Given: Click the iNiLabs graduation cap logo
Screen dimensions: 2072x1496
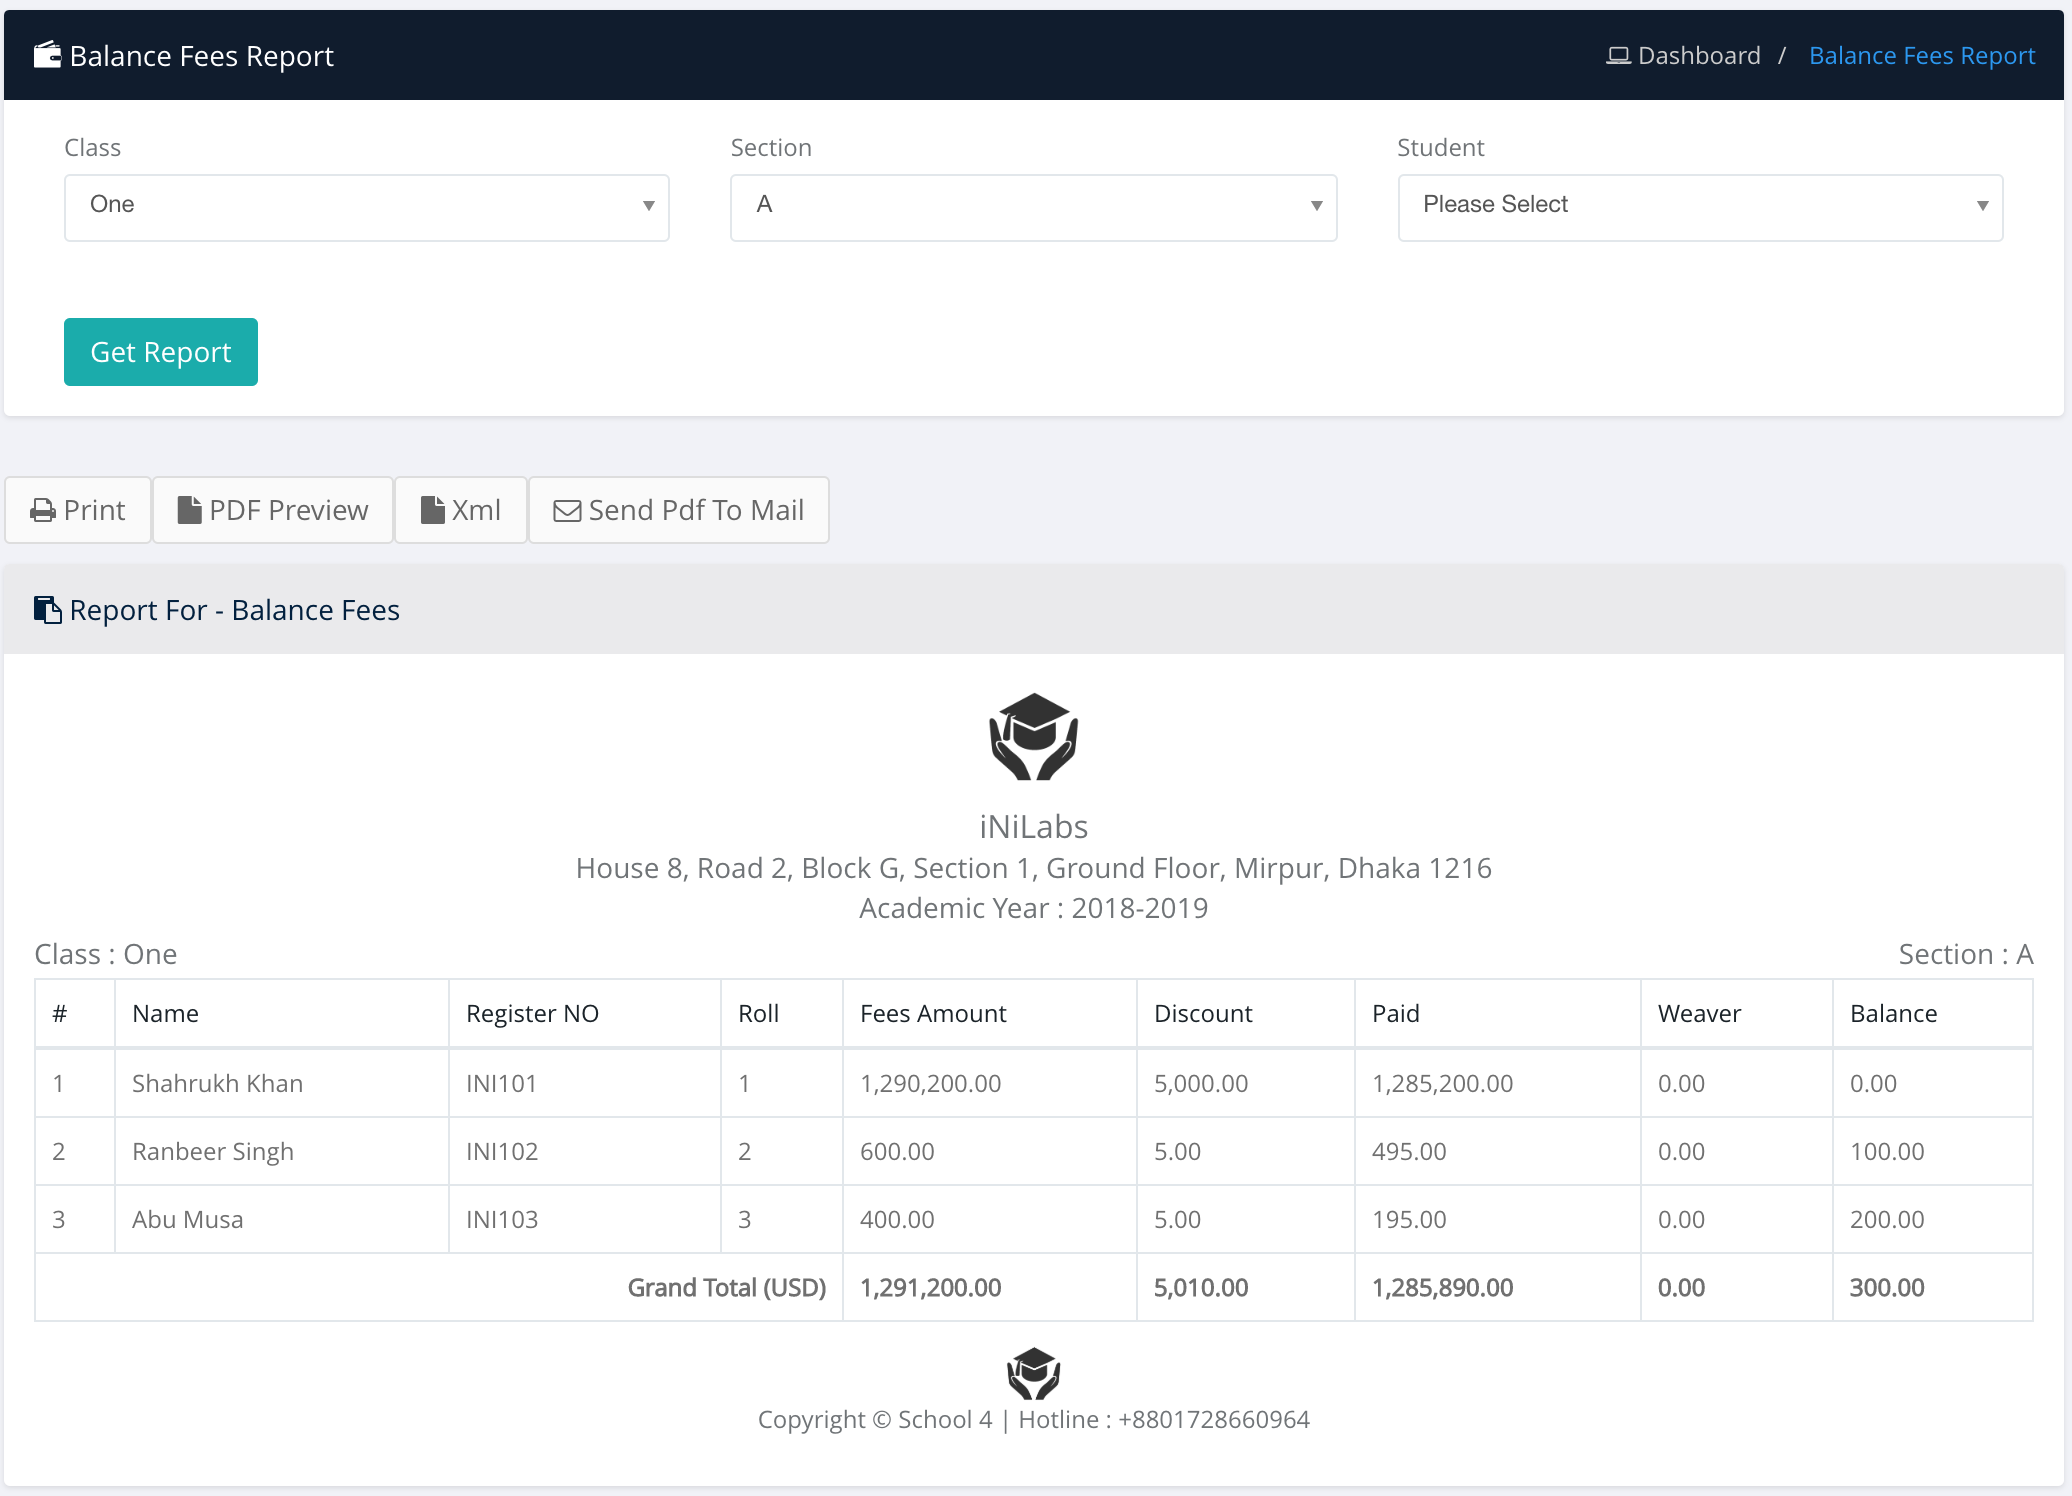Looking at the screenshot, I should coord(1033,737).
